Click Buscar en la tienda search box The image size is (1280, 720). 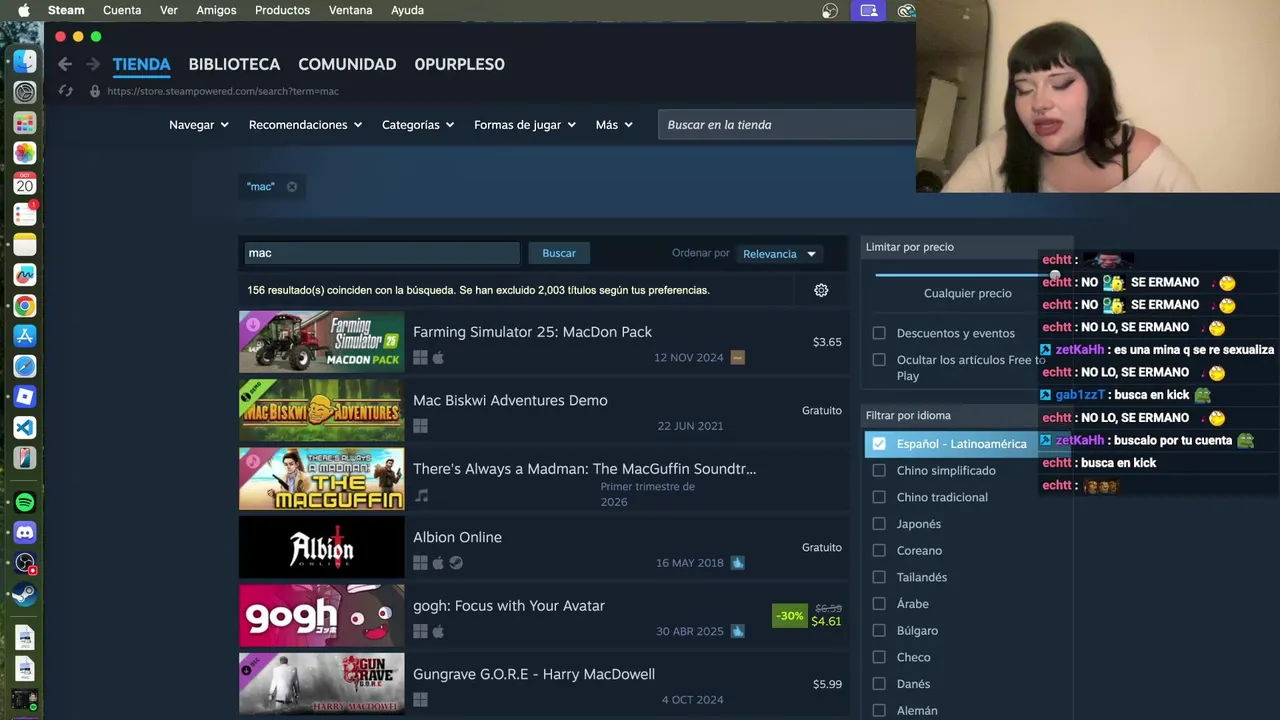click(x=787, y=125)
